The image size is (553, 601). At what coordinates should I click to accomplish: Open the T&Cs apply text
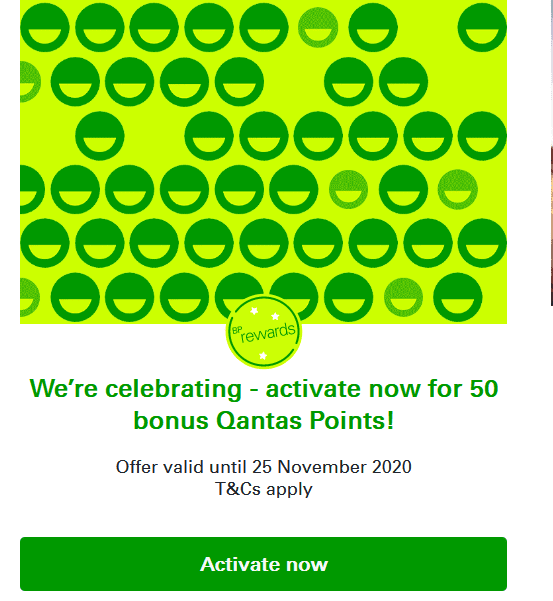click(264, 489)
